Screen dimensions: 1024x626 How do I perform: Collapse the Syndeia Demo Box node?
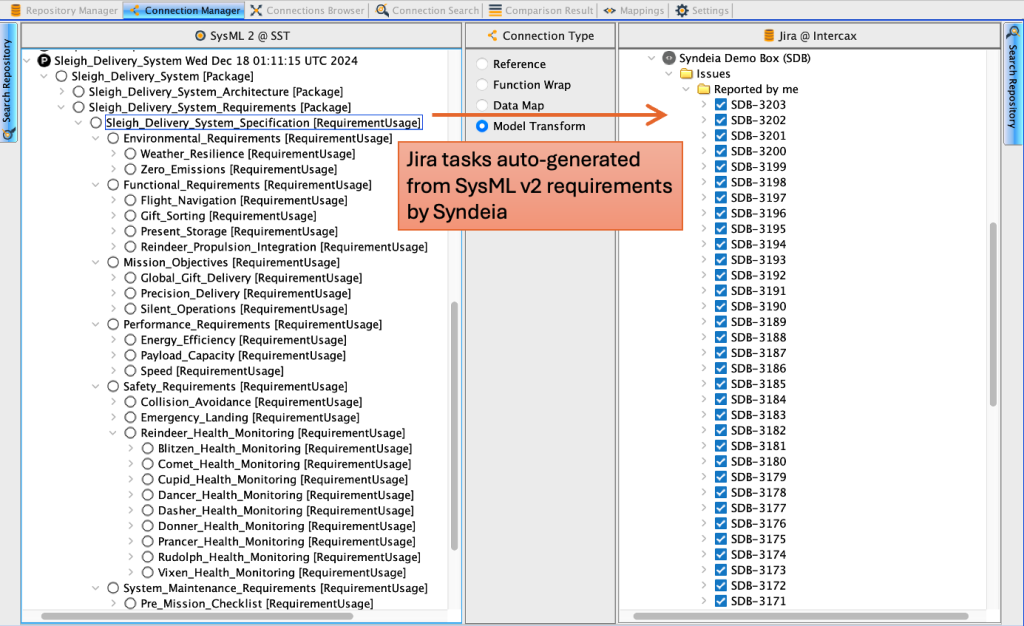[651, 58]
